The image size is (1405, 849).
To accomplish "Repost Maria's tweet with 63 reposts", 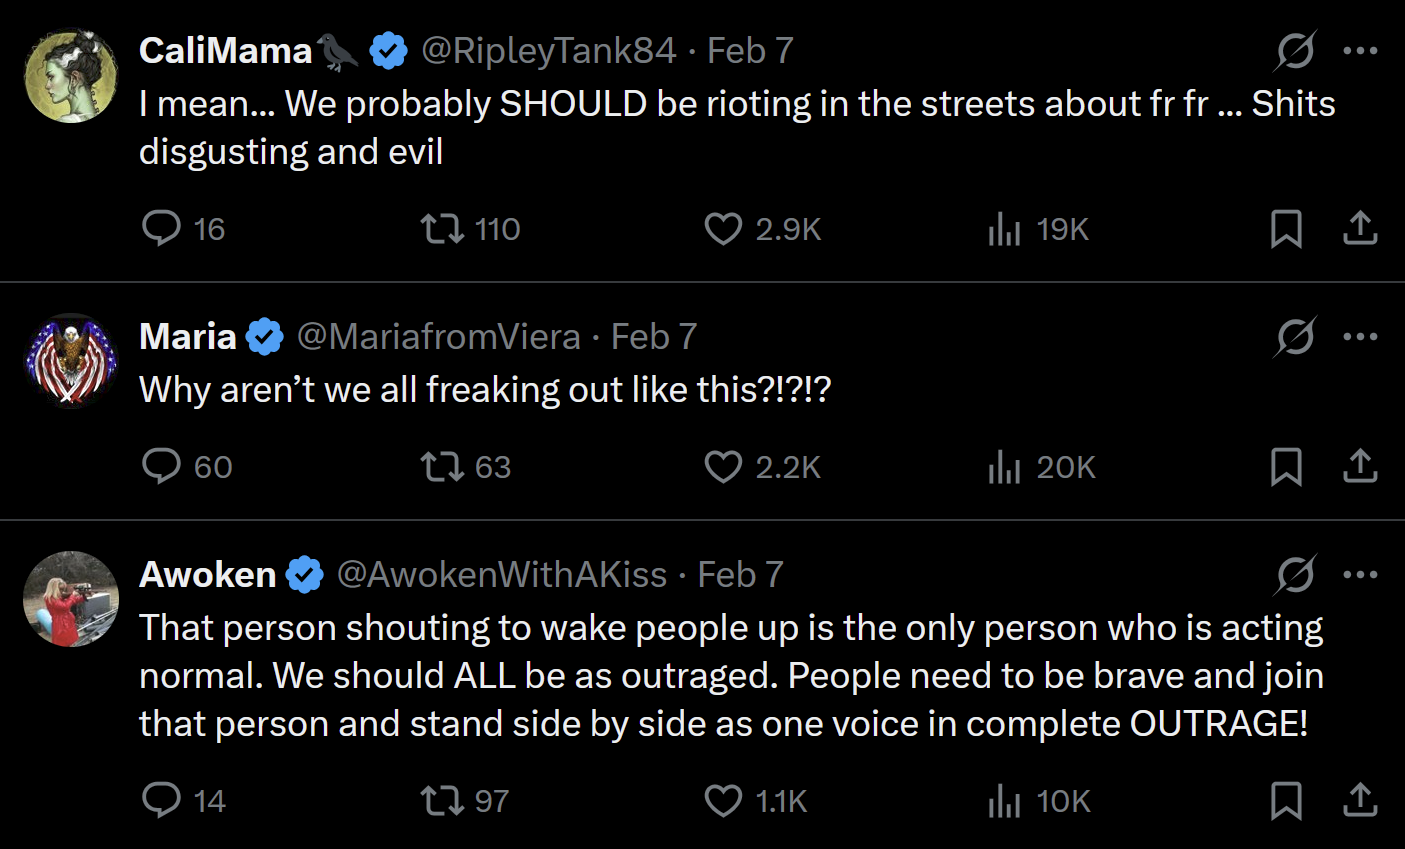I will coord(442,467).
